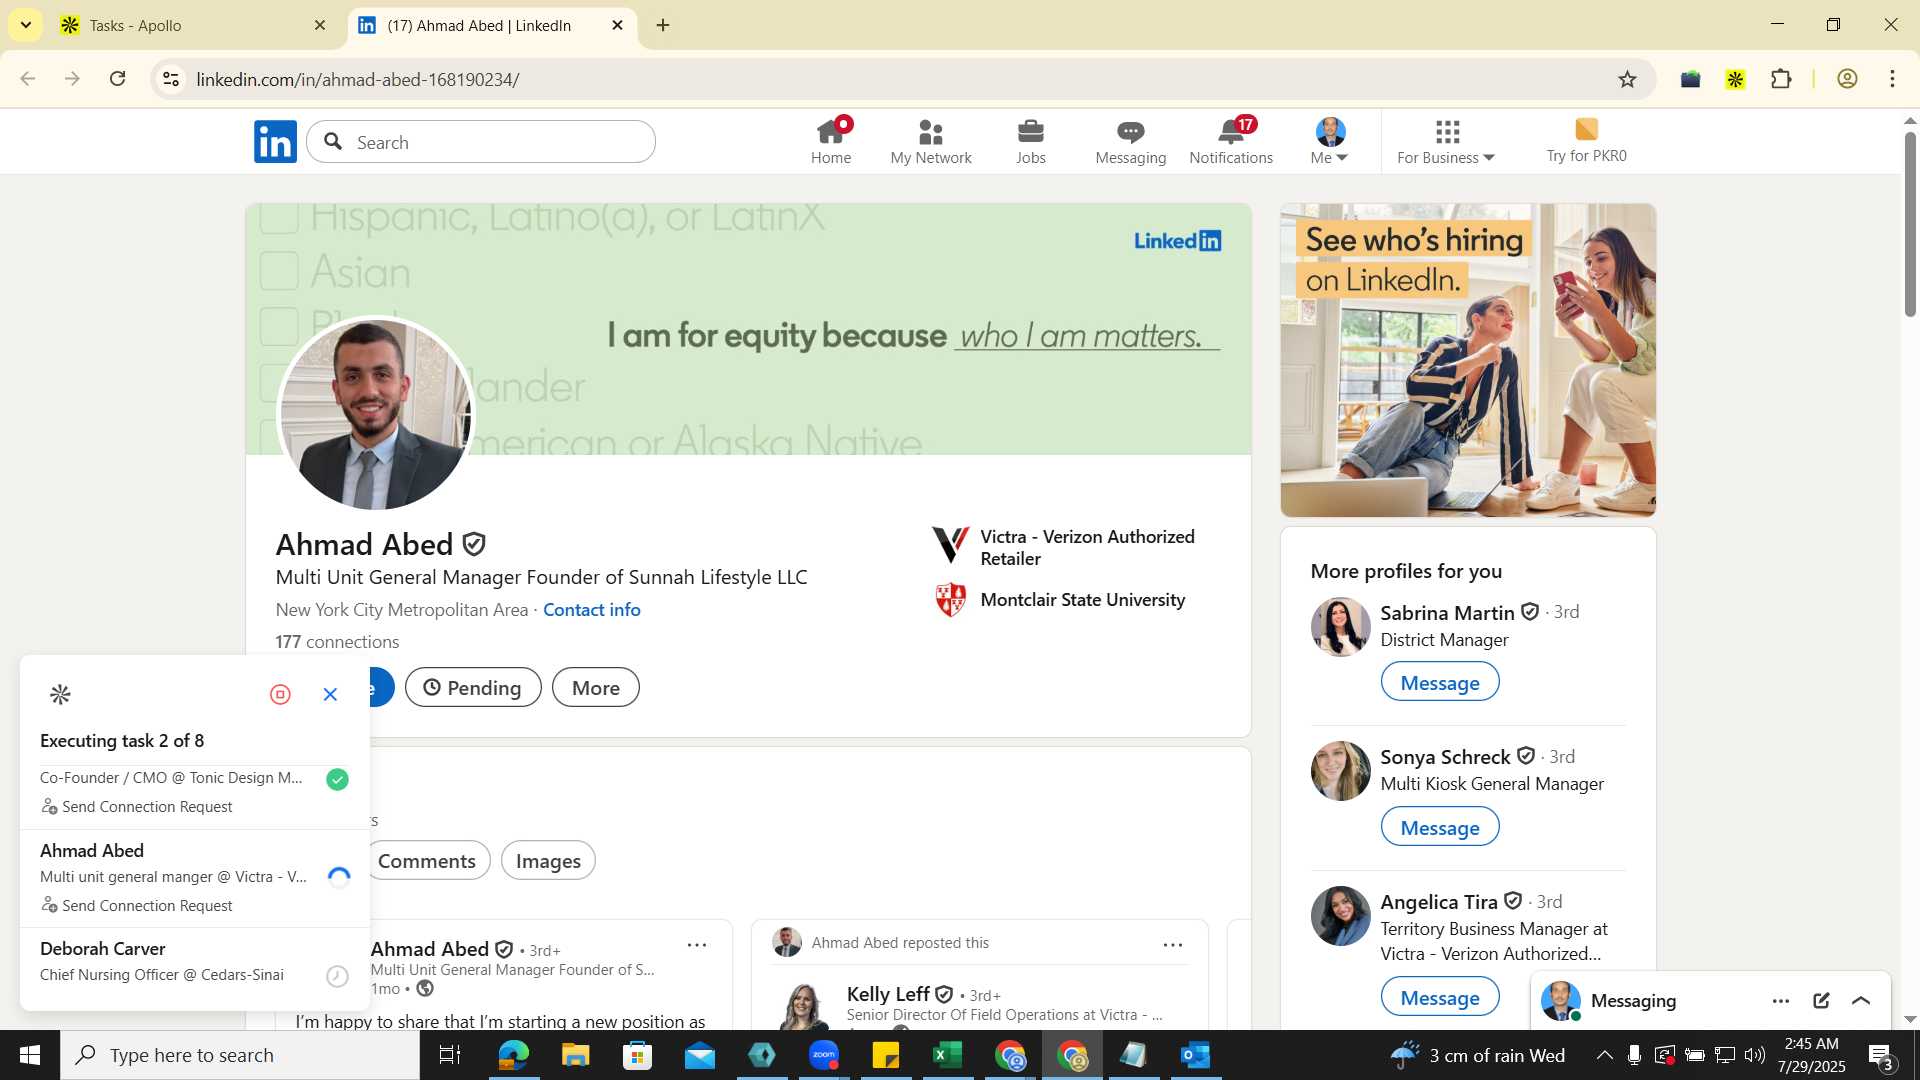Open the For Business apps grid
Viewport: 1920px width, 1080px height.
pyautogui.click(x=1446, y=142)
